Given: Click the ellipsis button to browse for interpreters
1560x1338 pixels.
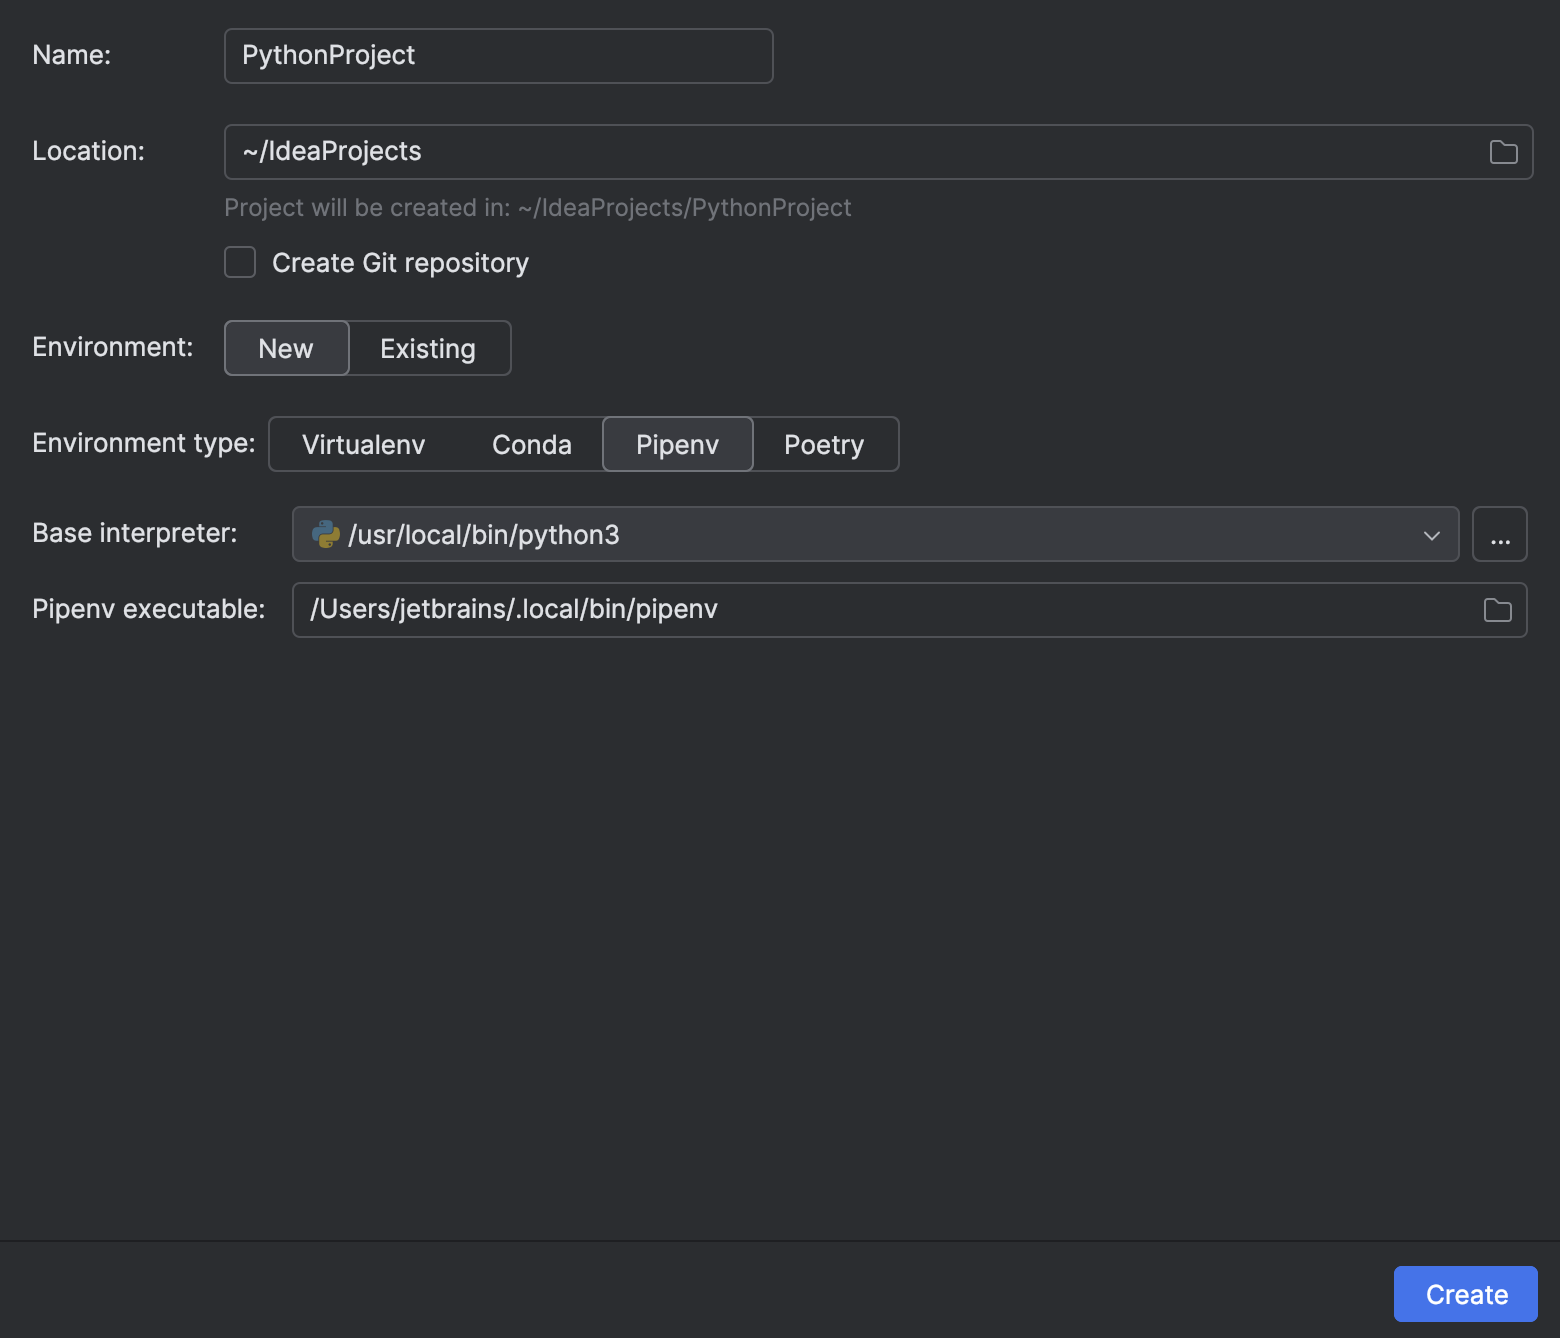Looking at the screenshot, I should point(1499,534).
